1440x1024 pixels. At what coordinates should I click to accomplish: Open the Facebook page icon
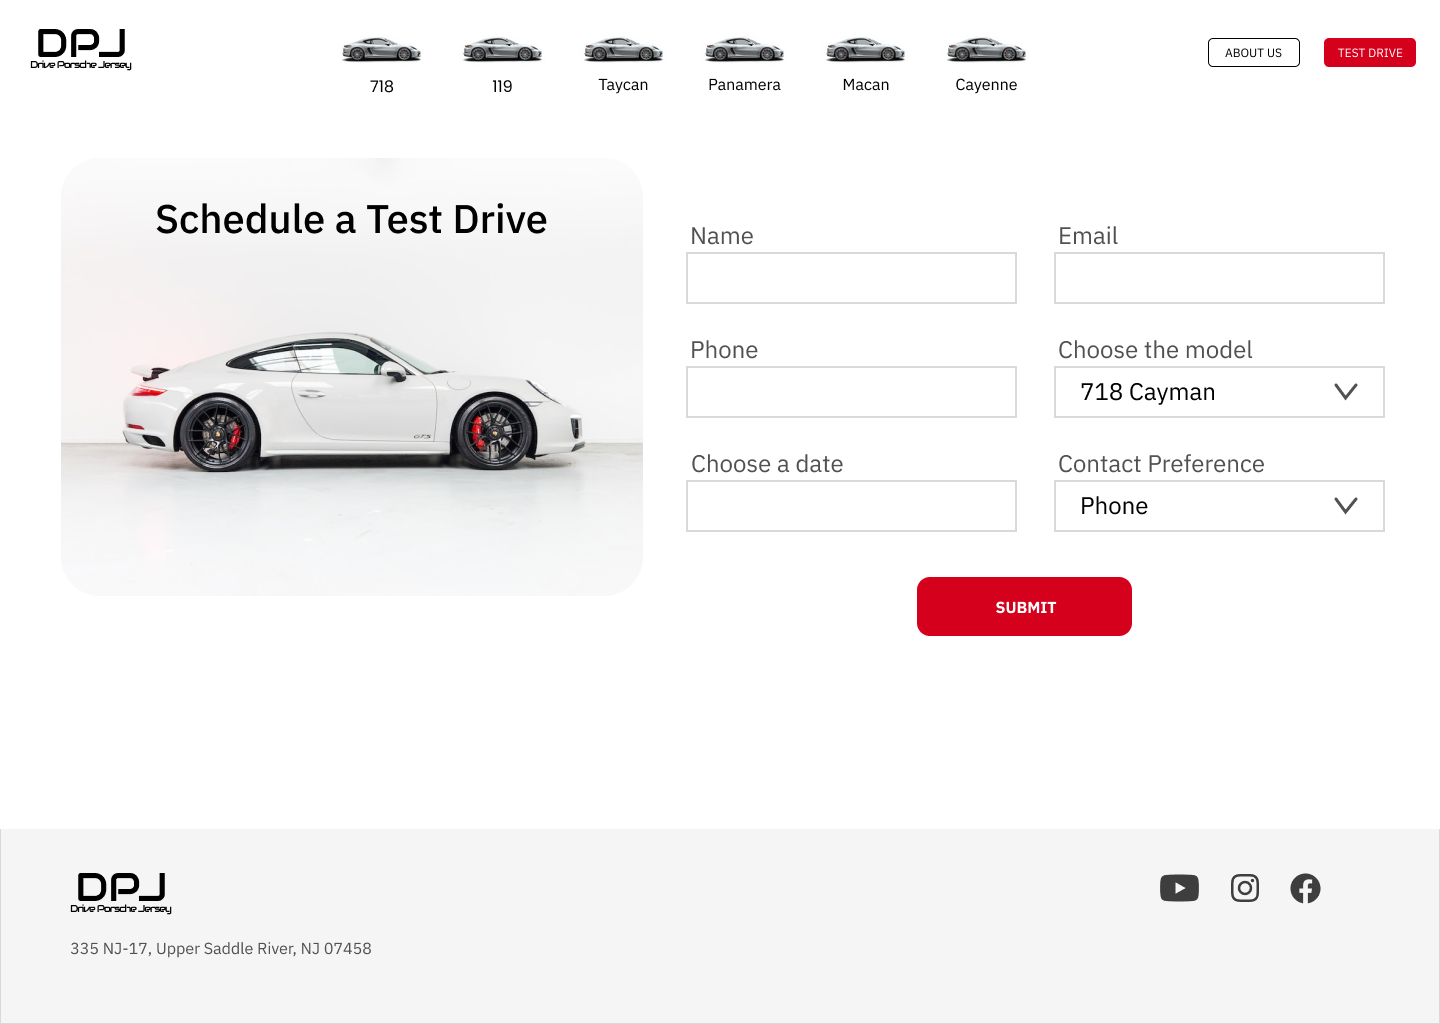pyautogui.click(x=1305, y=888)
